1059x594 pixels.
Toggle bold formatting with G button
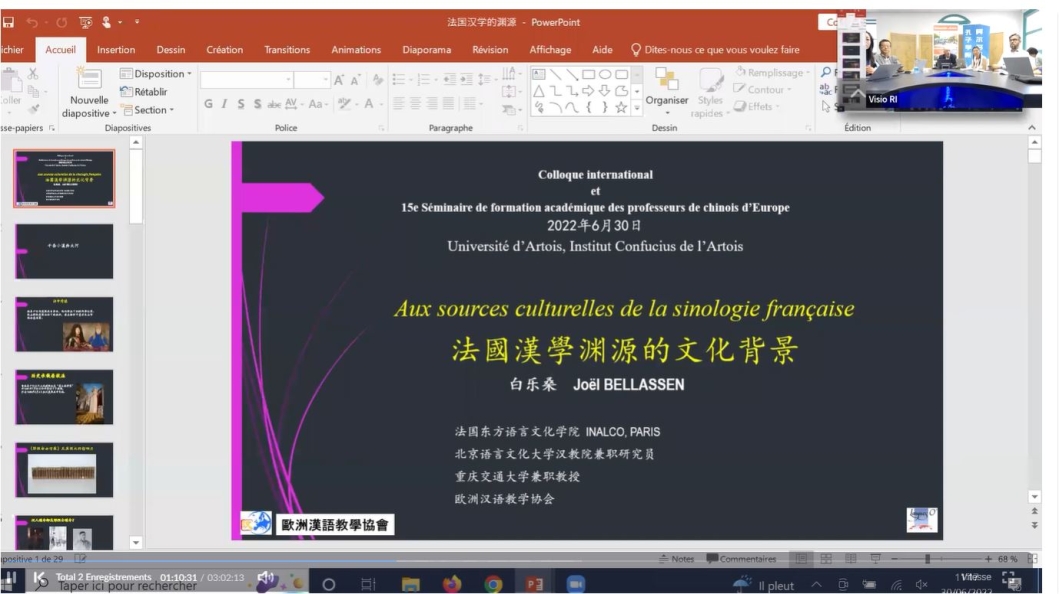(208, 104)
